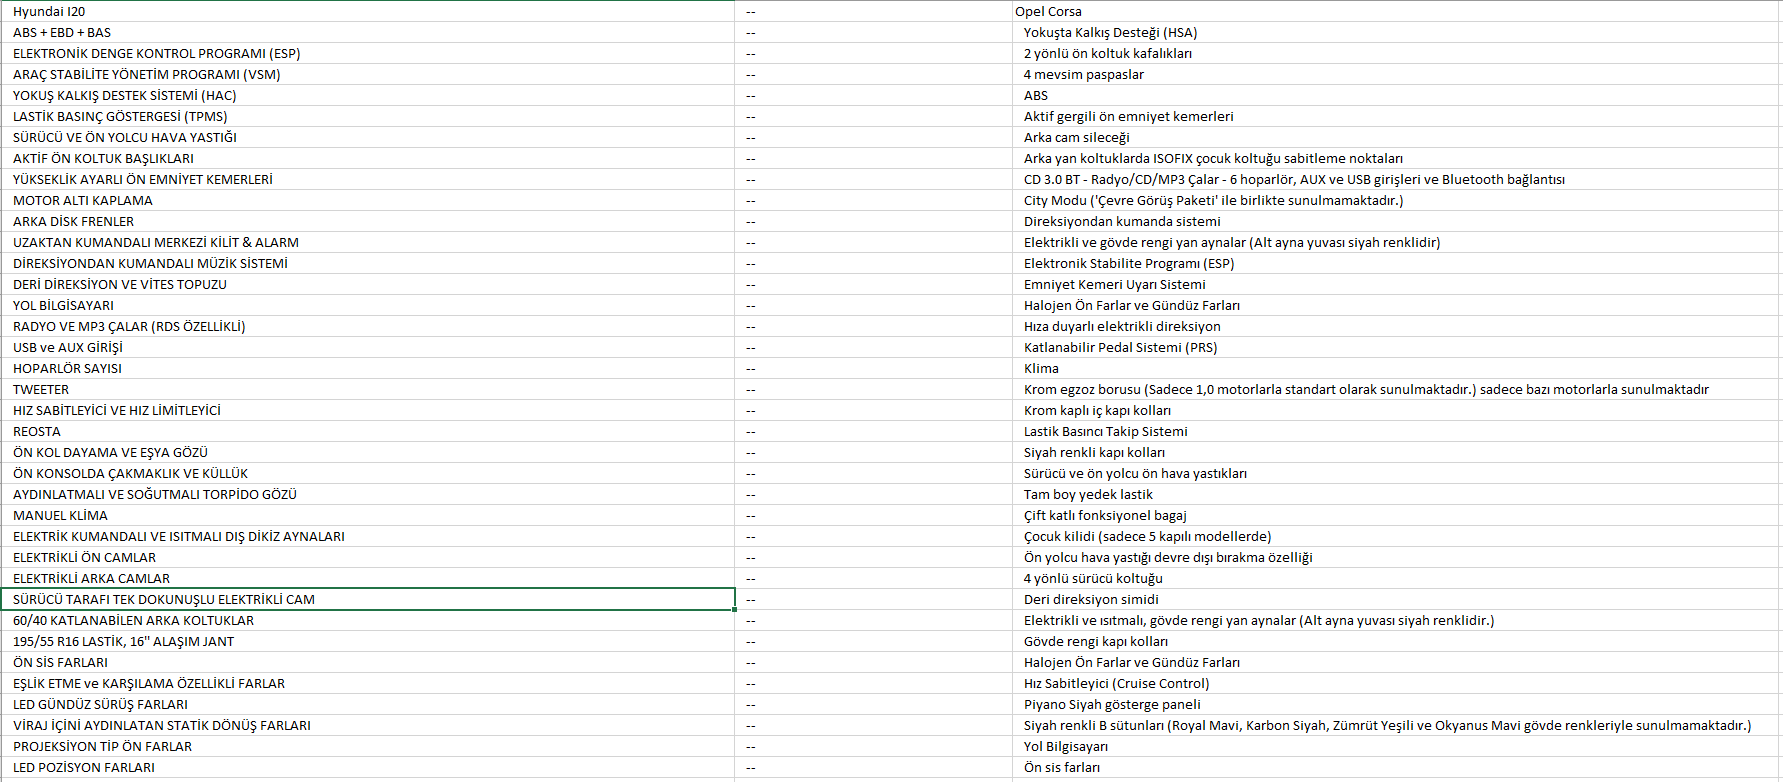Click Yokuşta Kalkış Desteği (HSA) cell
1783x782 pixels.
coord(1396,32)
